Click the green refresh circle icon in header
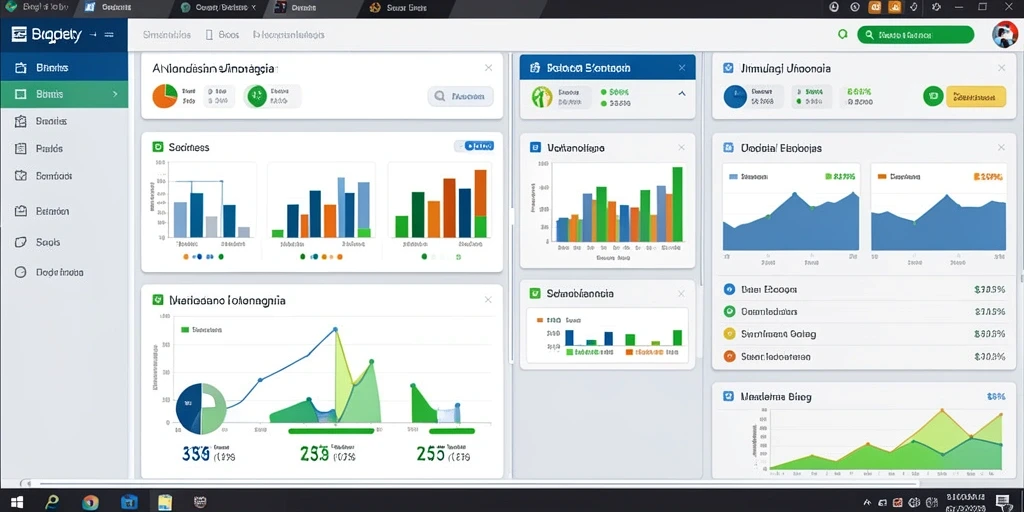Image resolution: width=1024 pixels, height=512 pixels. 842,35
